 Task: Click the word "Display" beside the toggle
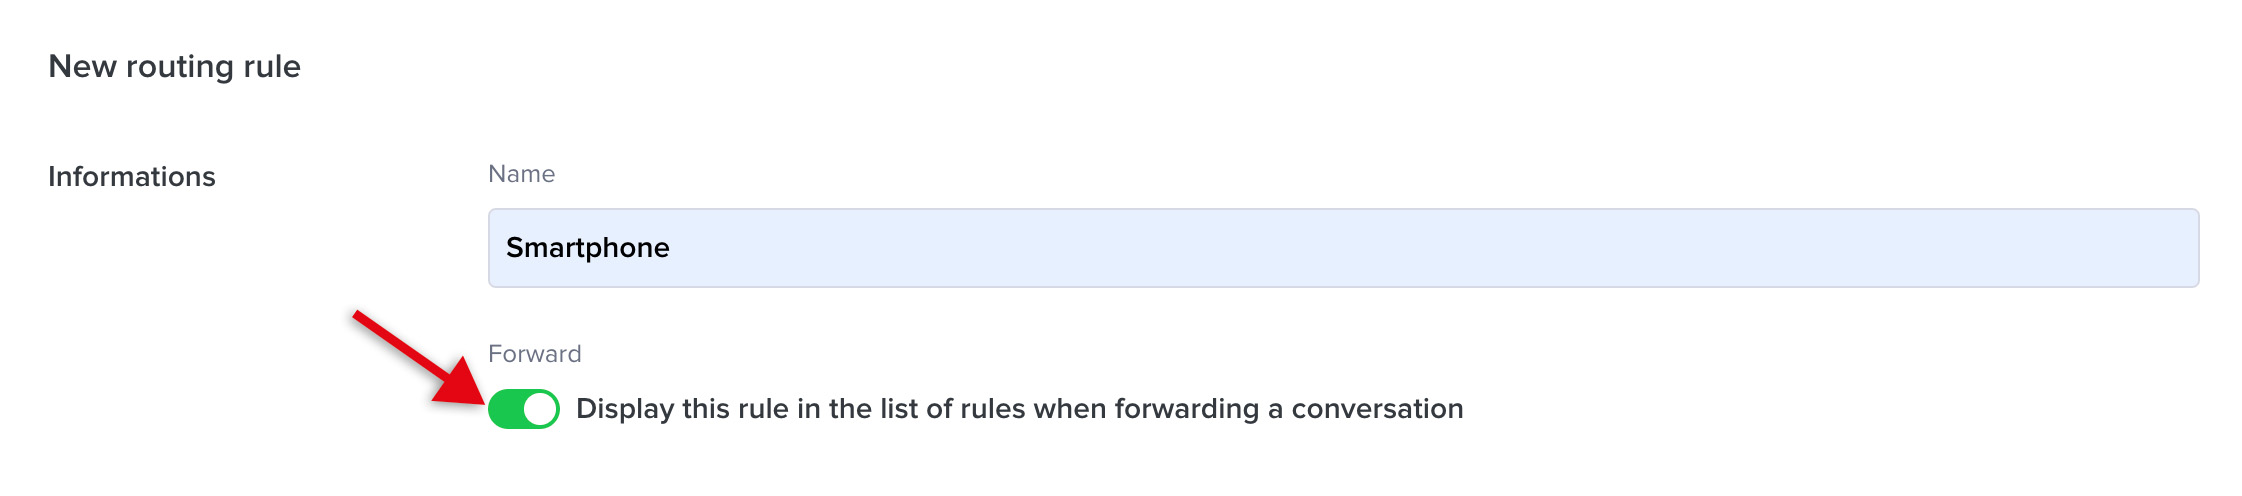pos(625,409)
